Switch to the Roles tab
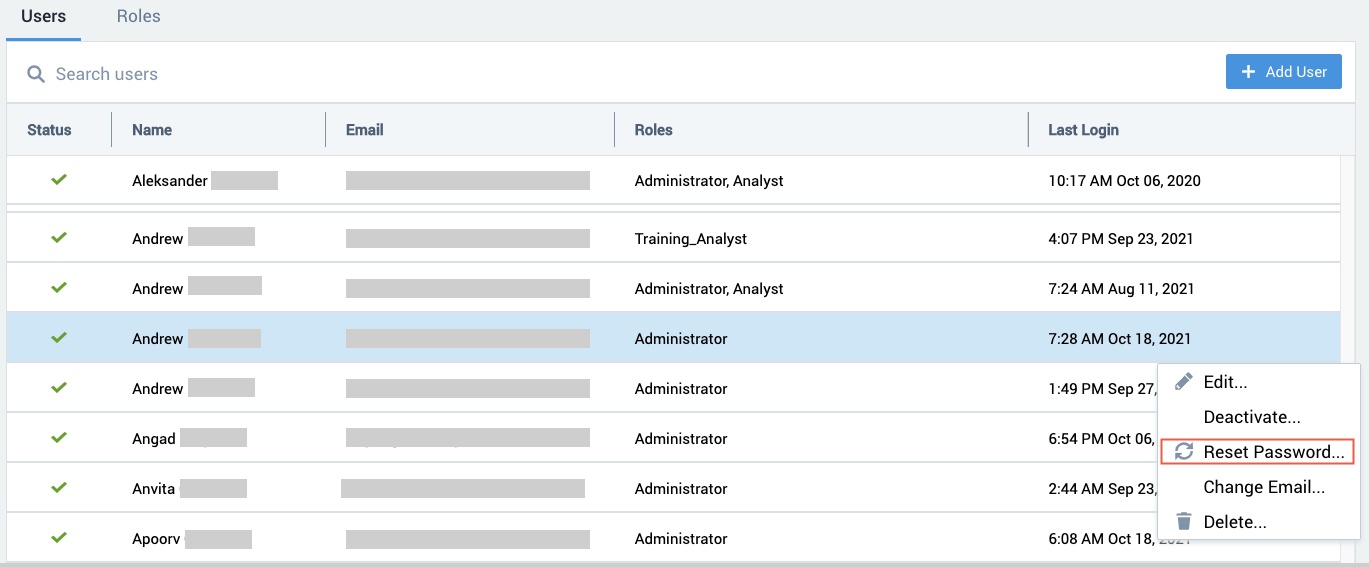The width and height of the screenshot is (1369, 567). point(138,17)
